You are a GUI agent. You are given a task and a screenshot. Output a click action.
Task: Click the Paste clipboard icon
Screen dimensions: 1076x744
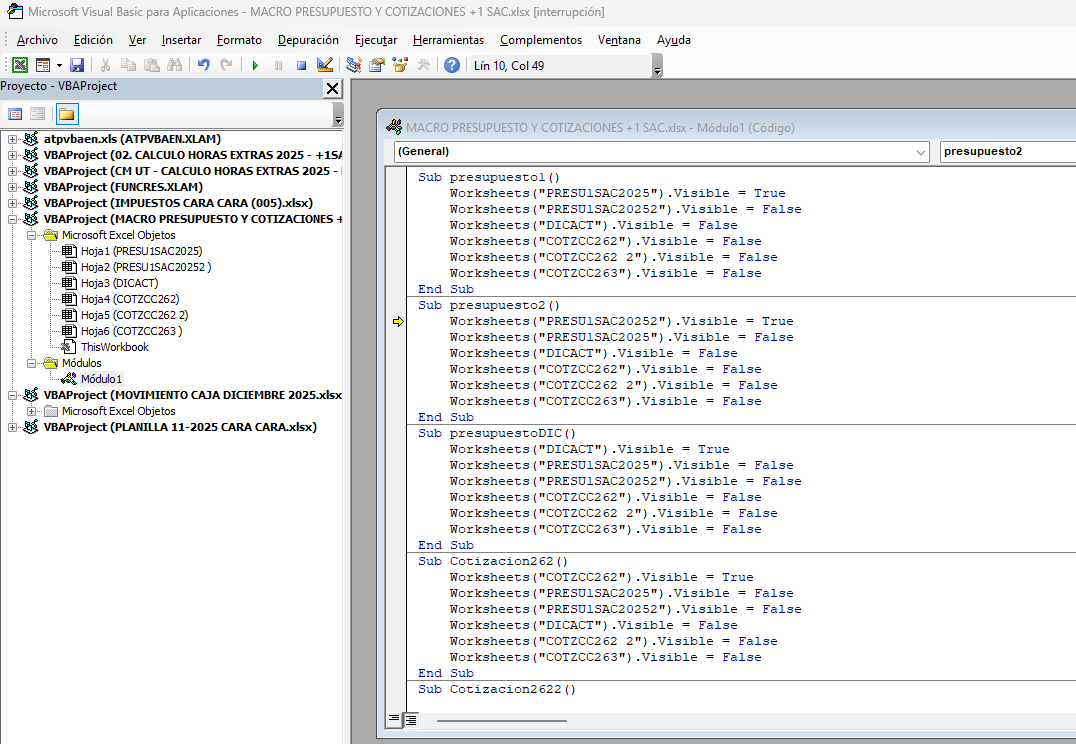(x=152, y=65)
